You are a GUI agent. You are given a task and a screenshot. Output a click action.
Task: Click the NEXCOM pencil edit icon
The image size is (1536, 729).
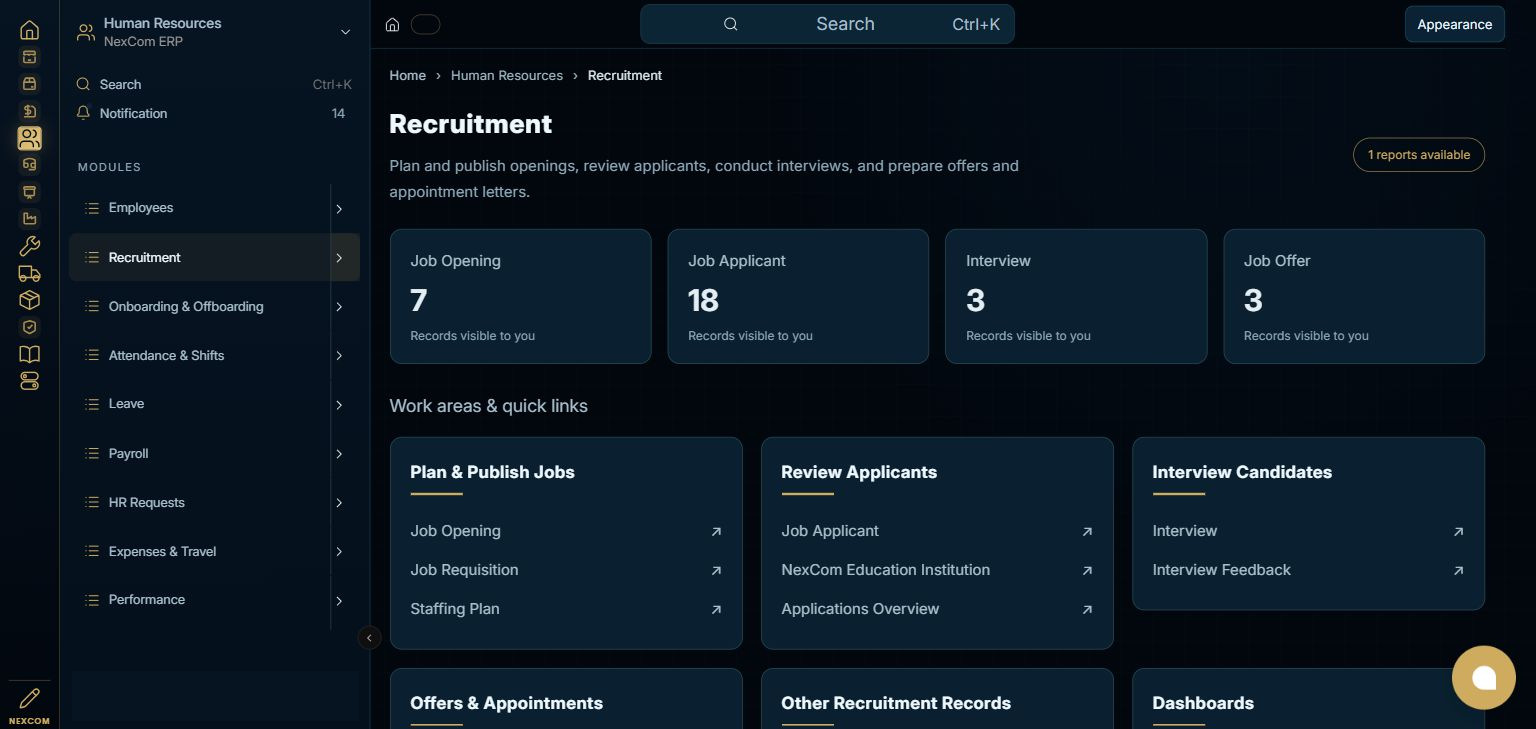(x=30, y=698)
